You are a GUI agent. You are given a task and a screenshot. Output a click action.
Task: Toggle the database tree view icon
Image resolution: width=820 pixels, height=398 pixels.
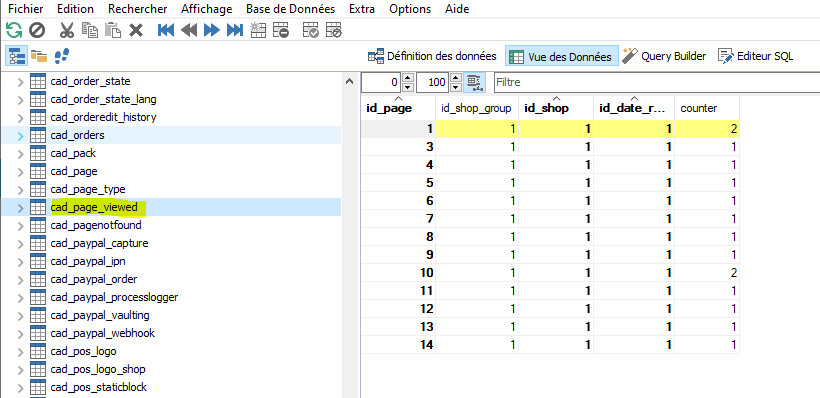[x=17, y=55]
